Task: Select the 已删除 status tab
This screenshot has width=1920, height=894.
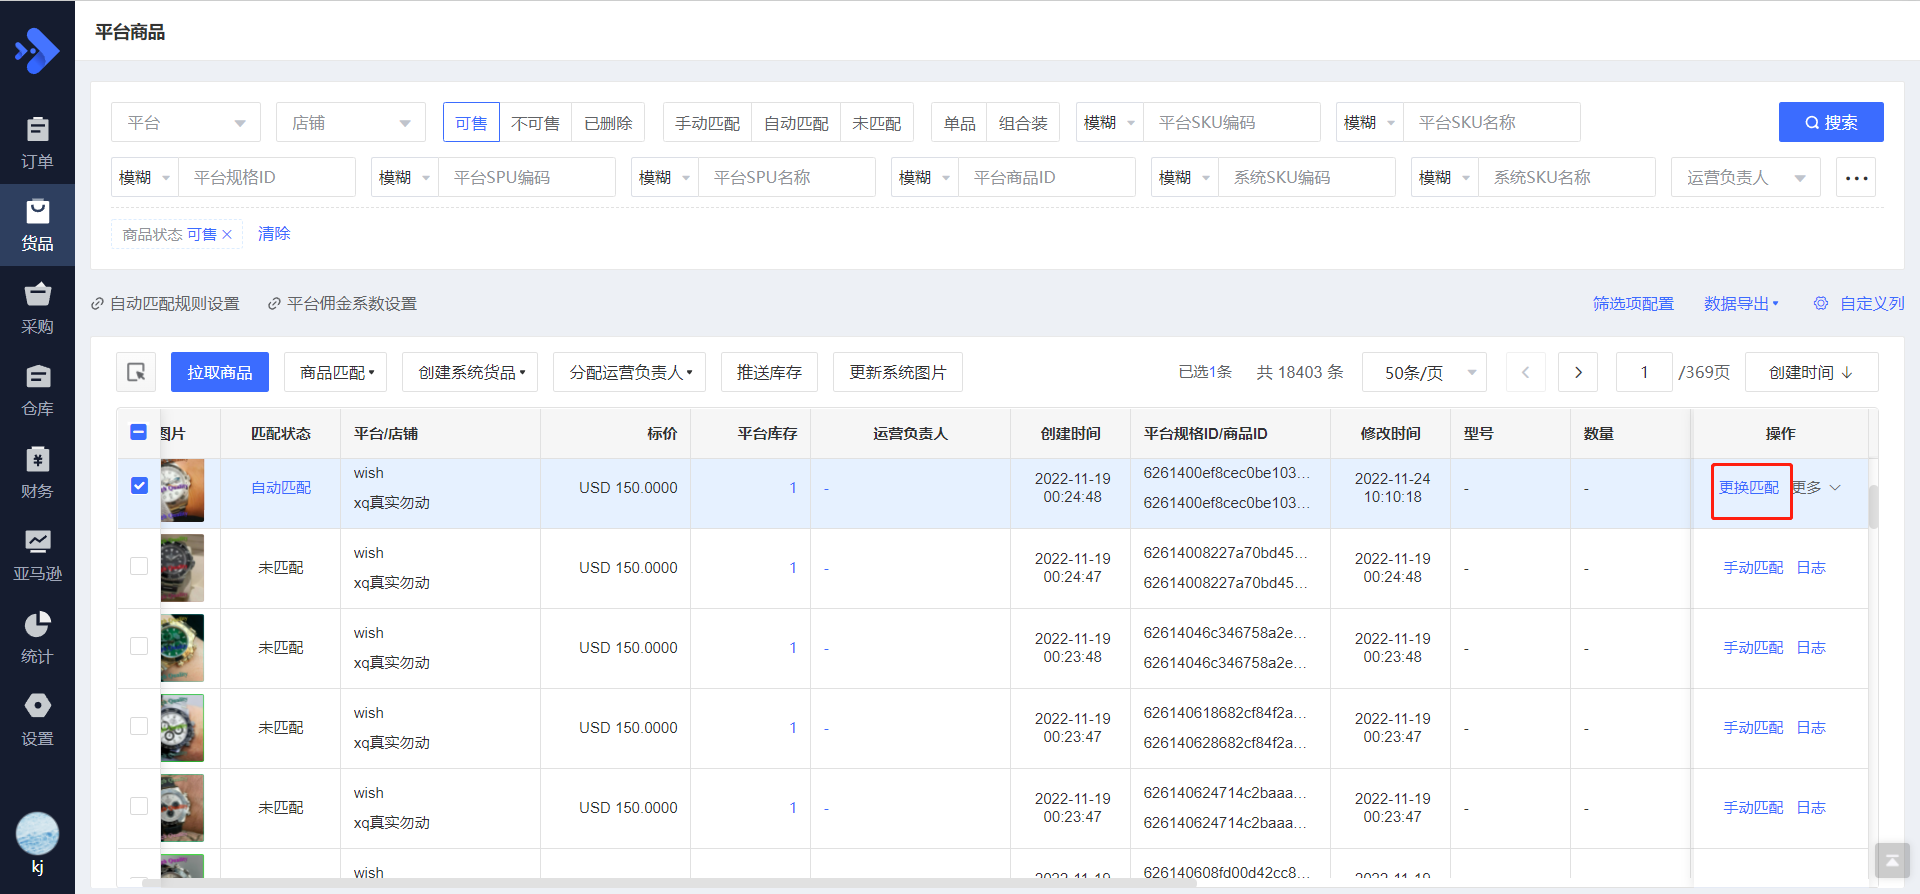Action: click(x=608, y=122)
